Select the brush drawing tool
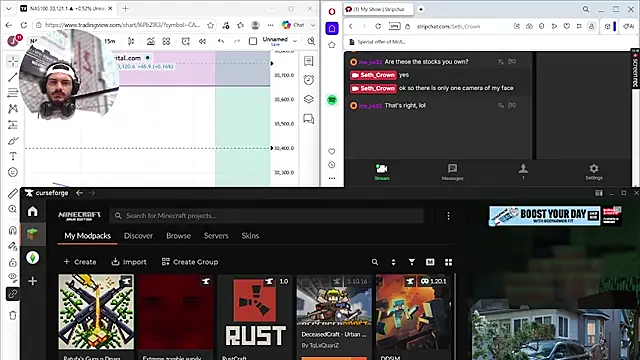The height and width of the screenshot is (360, 640). pos(13,141)
